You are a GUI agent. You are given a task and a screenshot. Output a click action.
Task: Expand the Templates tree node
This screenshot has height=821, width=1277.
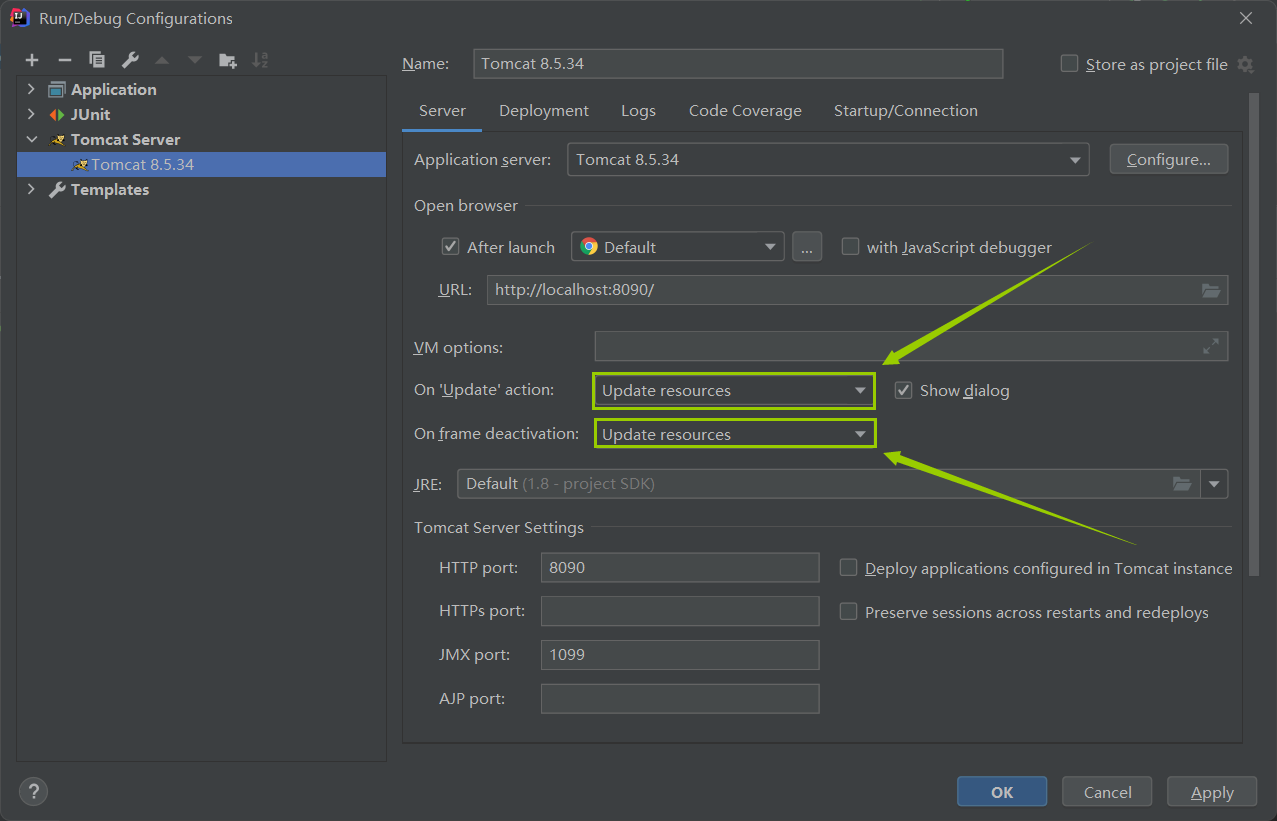tap(31, 189)
